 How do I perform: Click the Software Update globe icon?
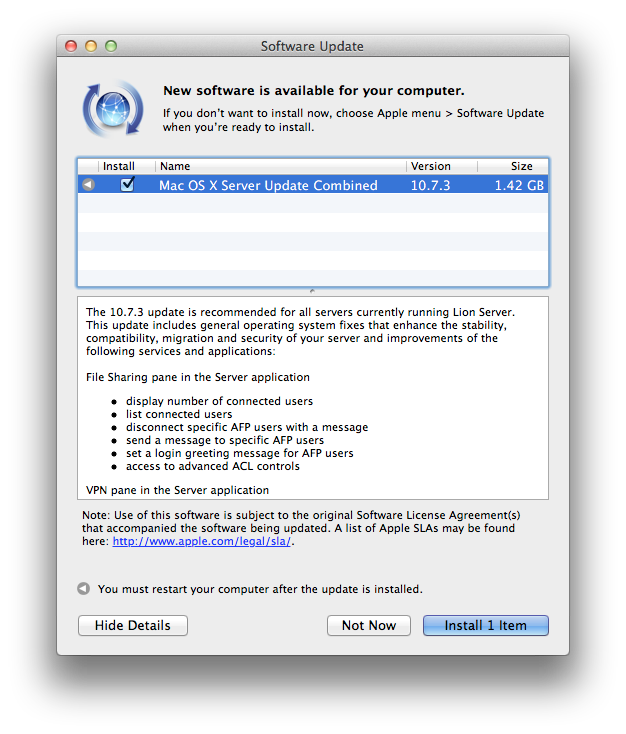113,109
